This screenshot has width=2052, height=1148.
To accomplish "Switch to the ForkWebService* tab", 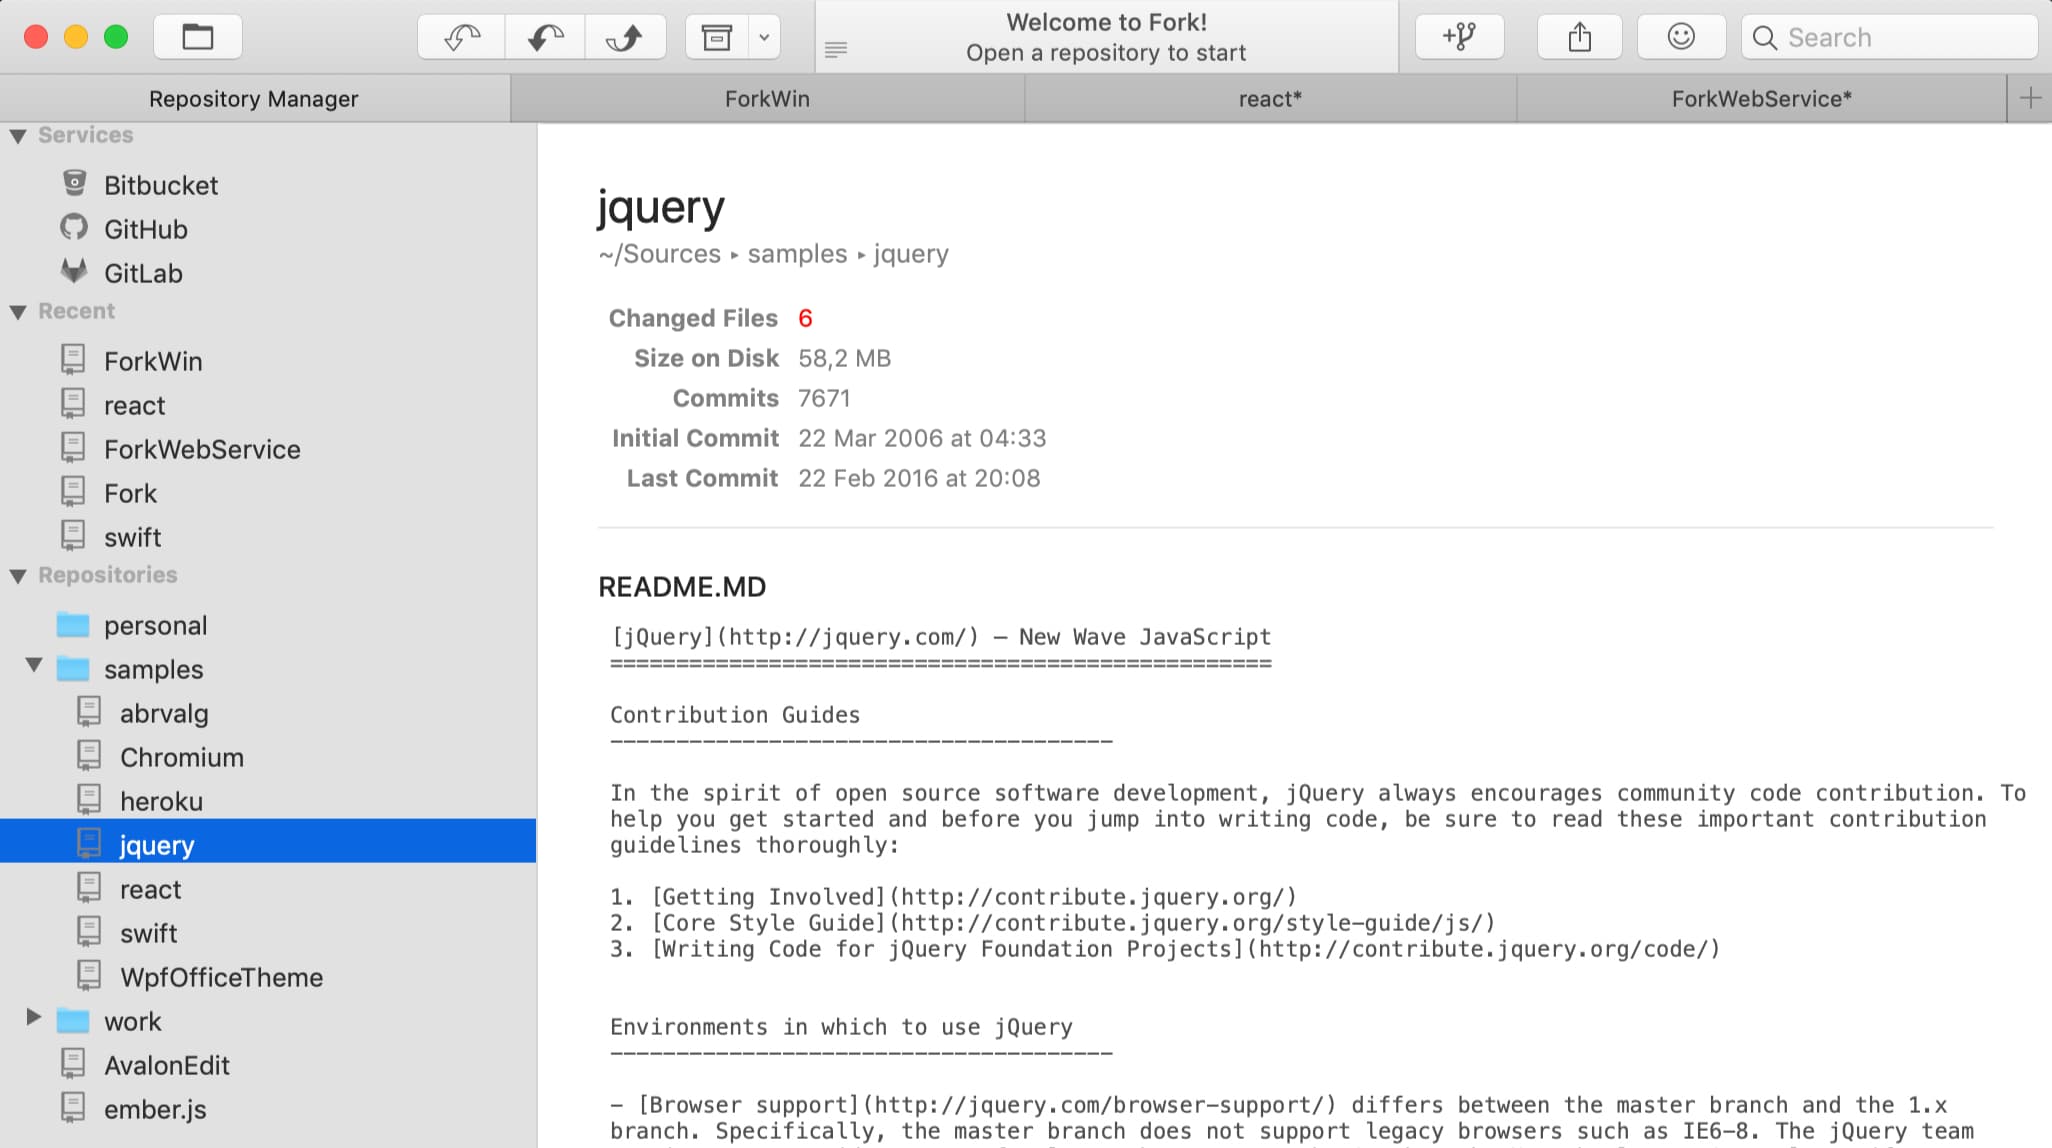I will click(1761, 99).
